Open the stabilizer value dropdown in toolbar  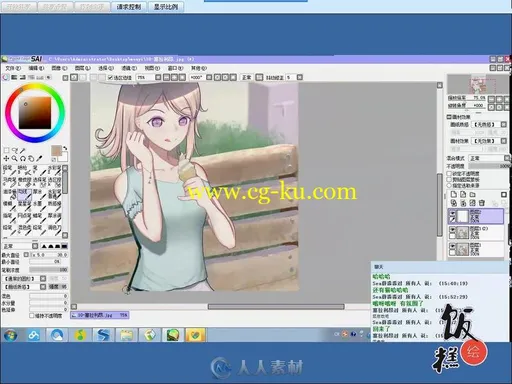tap(300, 77)
